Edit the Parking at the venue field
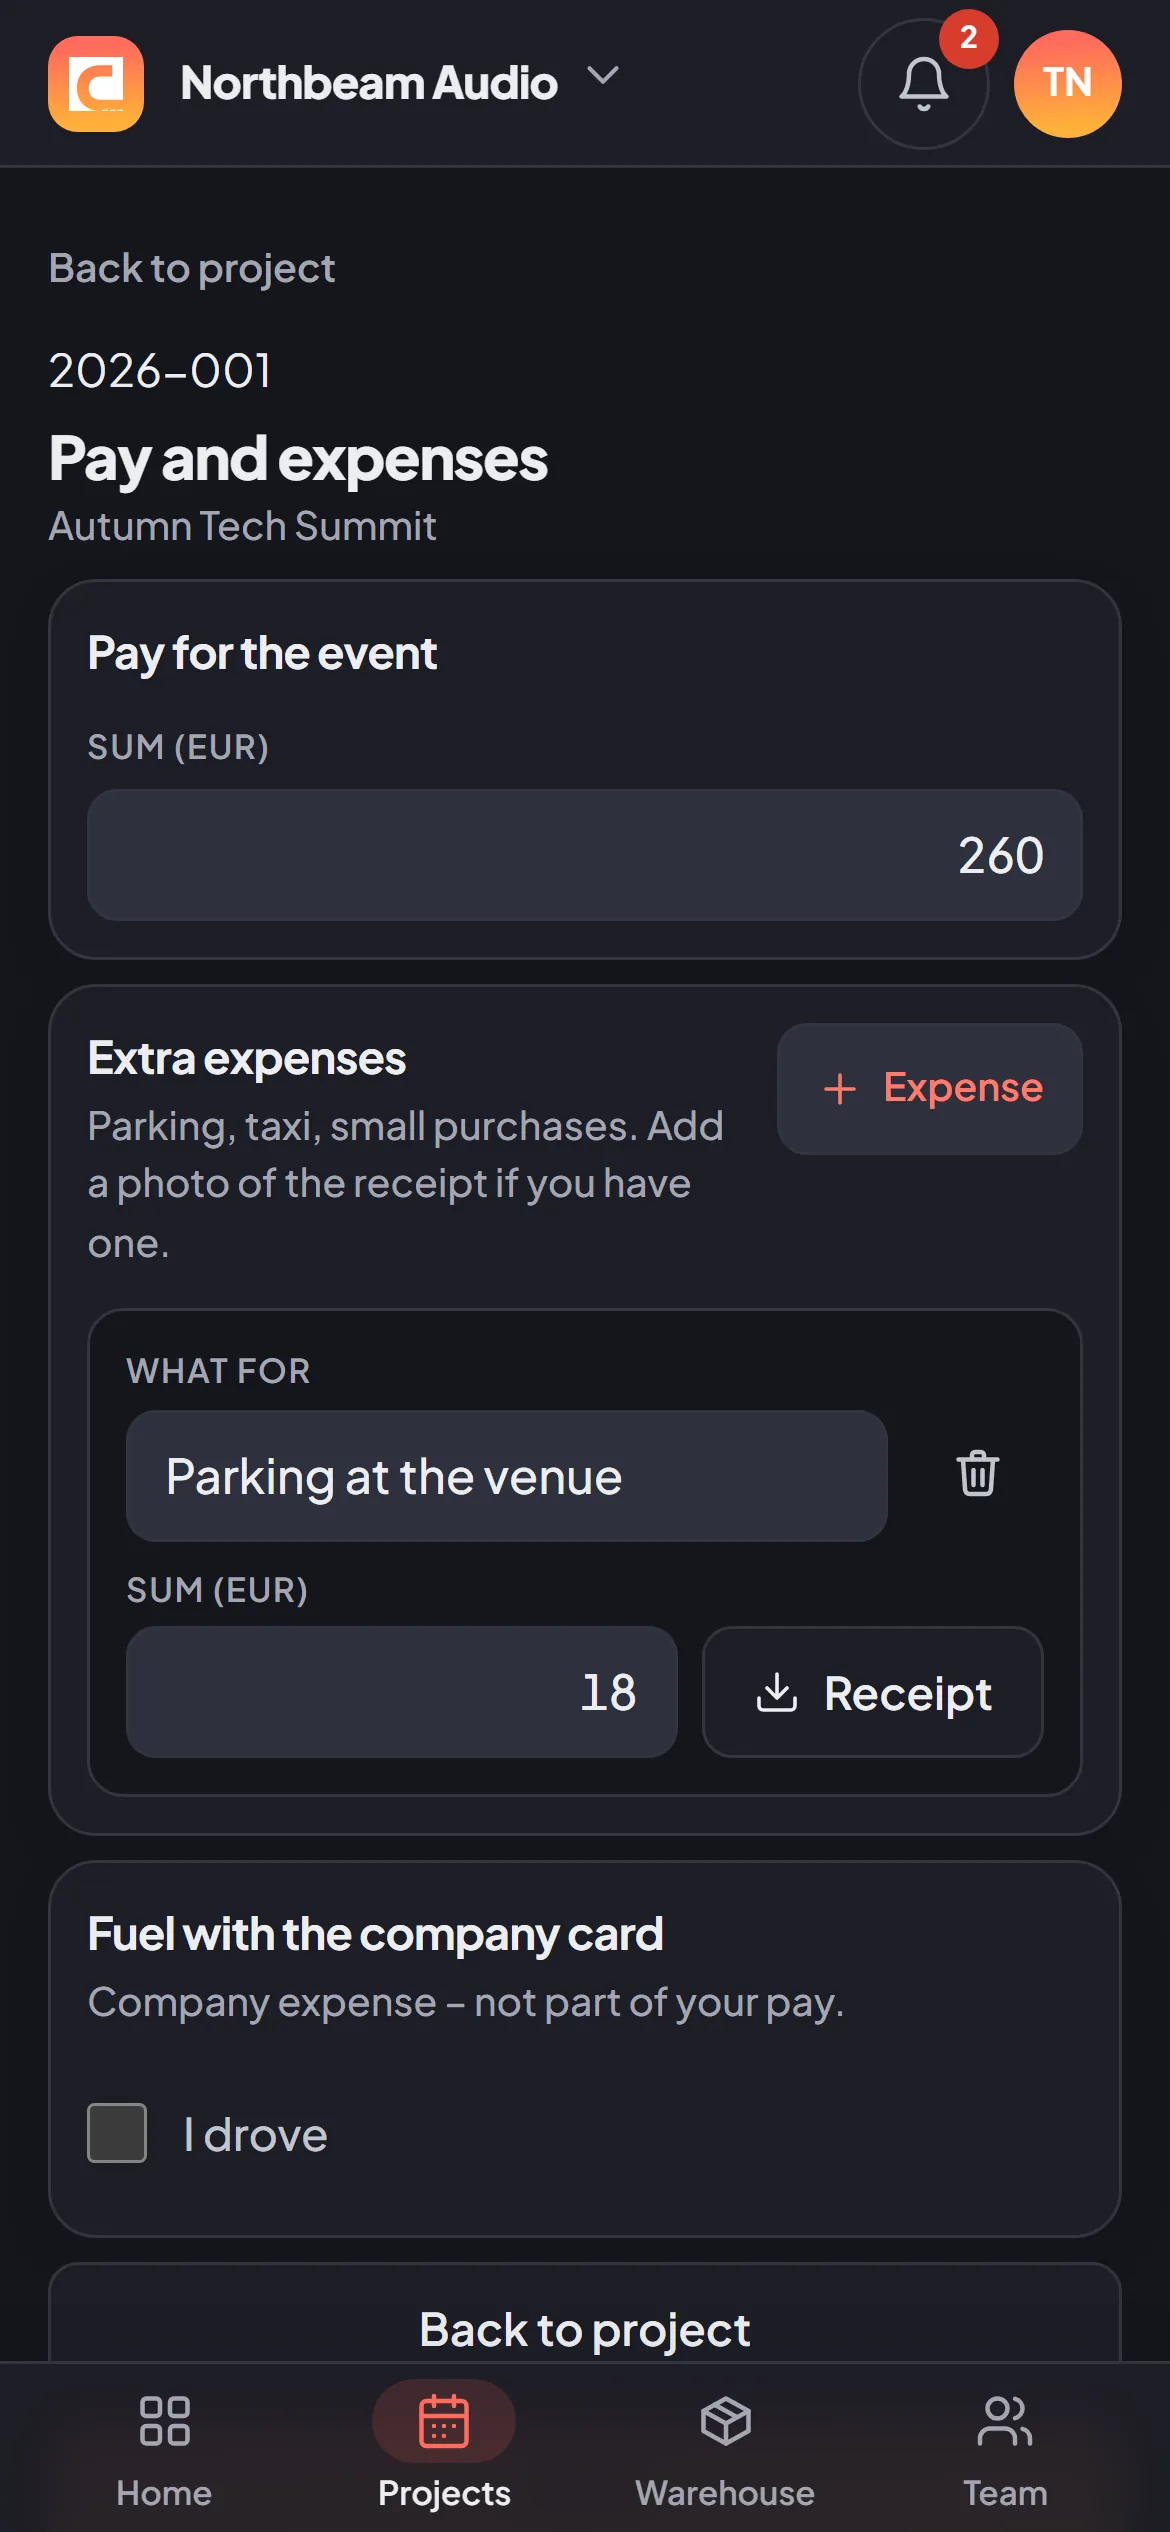This screenshot has height=2532, width=1170. (x=506, y=1476)
